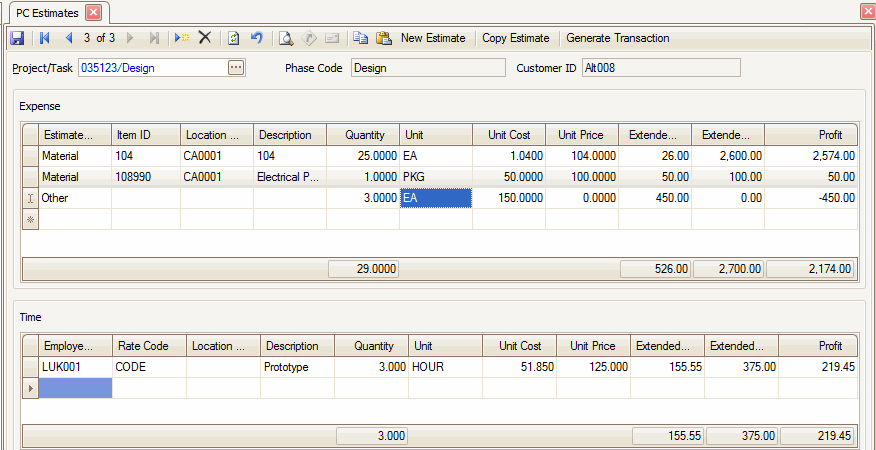
Task: Open the Project/Task lookup ellipsis button
Action: [x=236, y=68]
